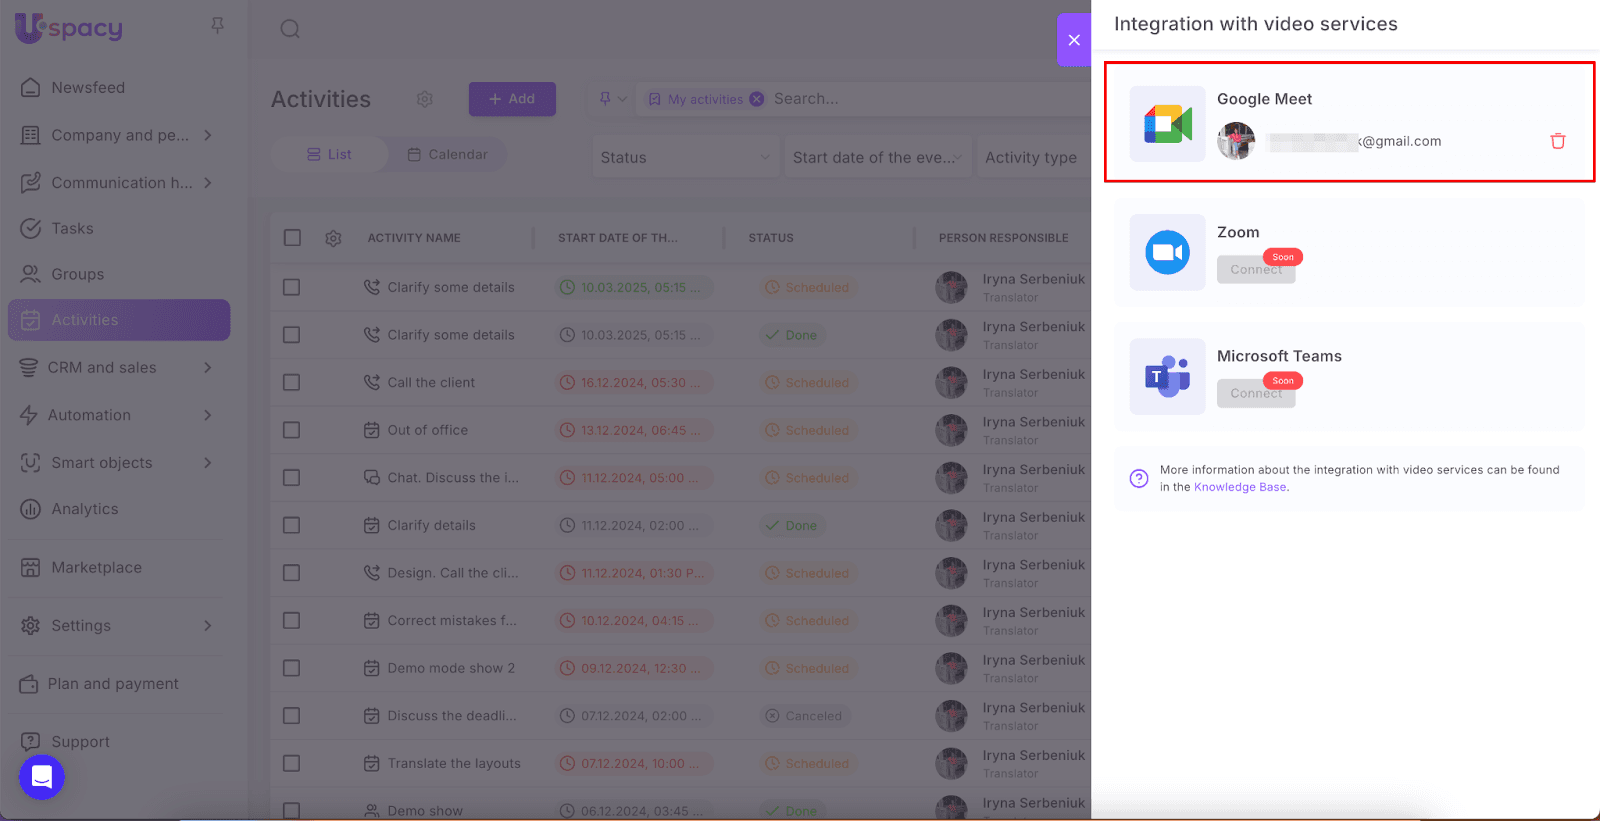Check the 'Call the client' row checkbox
This screenshot has width=1600, height=821.
(x=292, y=382)
